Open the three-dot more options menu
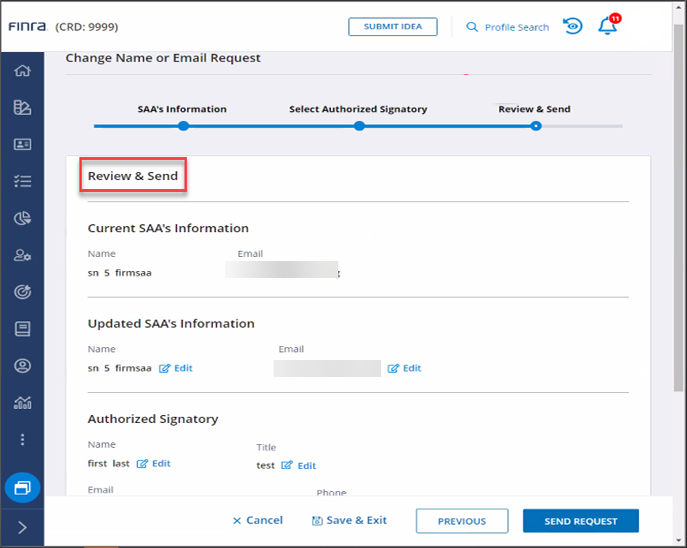687x548 pixels. (22, 439)
